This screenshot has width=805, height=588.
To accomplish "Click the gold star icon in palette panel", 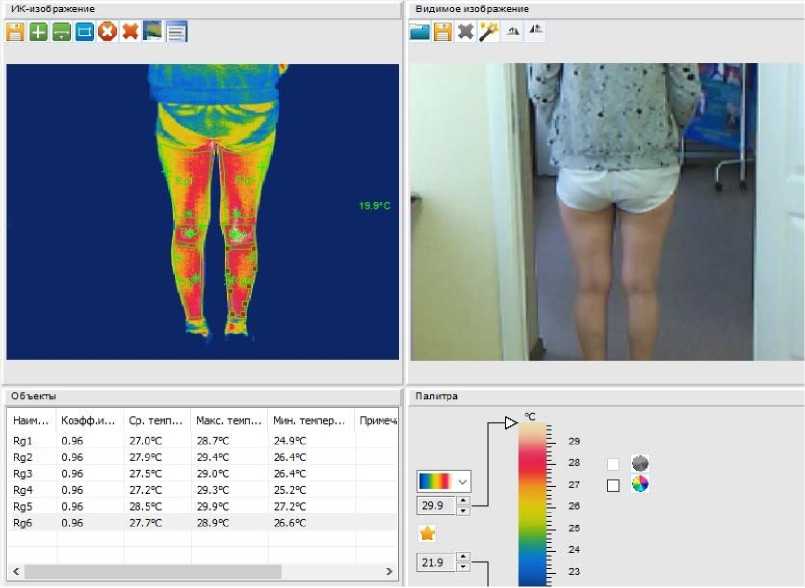I will tap(428, 534).
